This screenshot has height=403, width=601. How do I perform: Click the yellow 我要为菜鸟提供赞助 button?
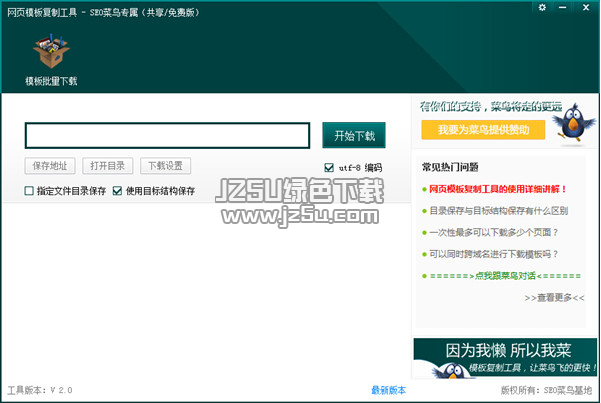click(x=483, y=130)
